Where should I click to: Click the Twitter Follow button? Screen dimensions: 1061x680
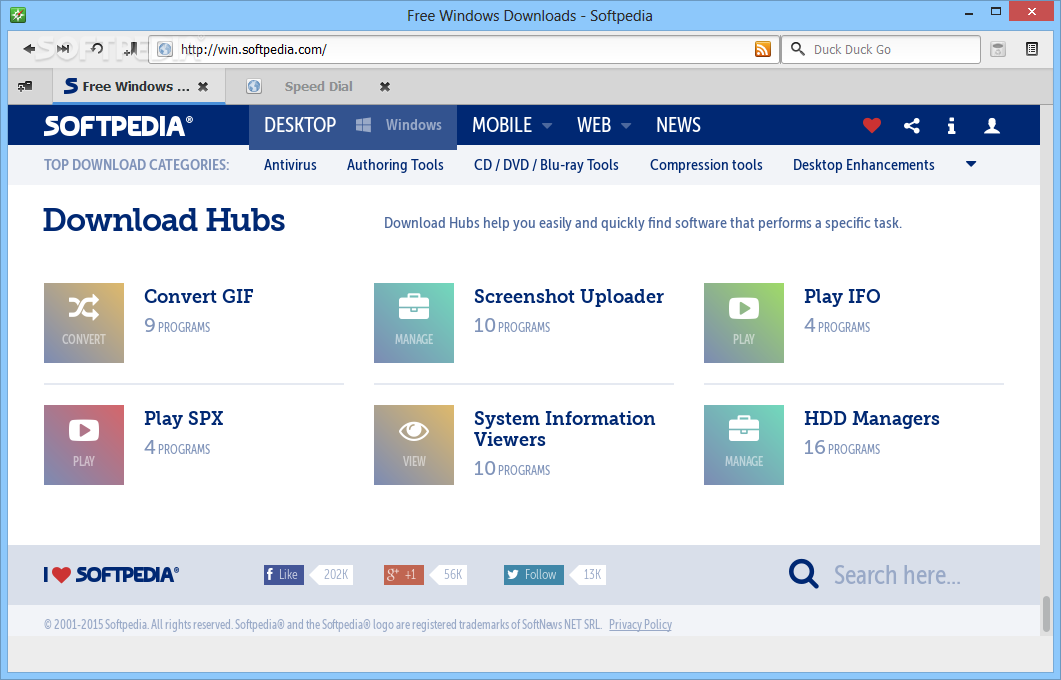[x=534, y=574]
